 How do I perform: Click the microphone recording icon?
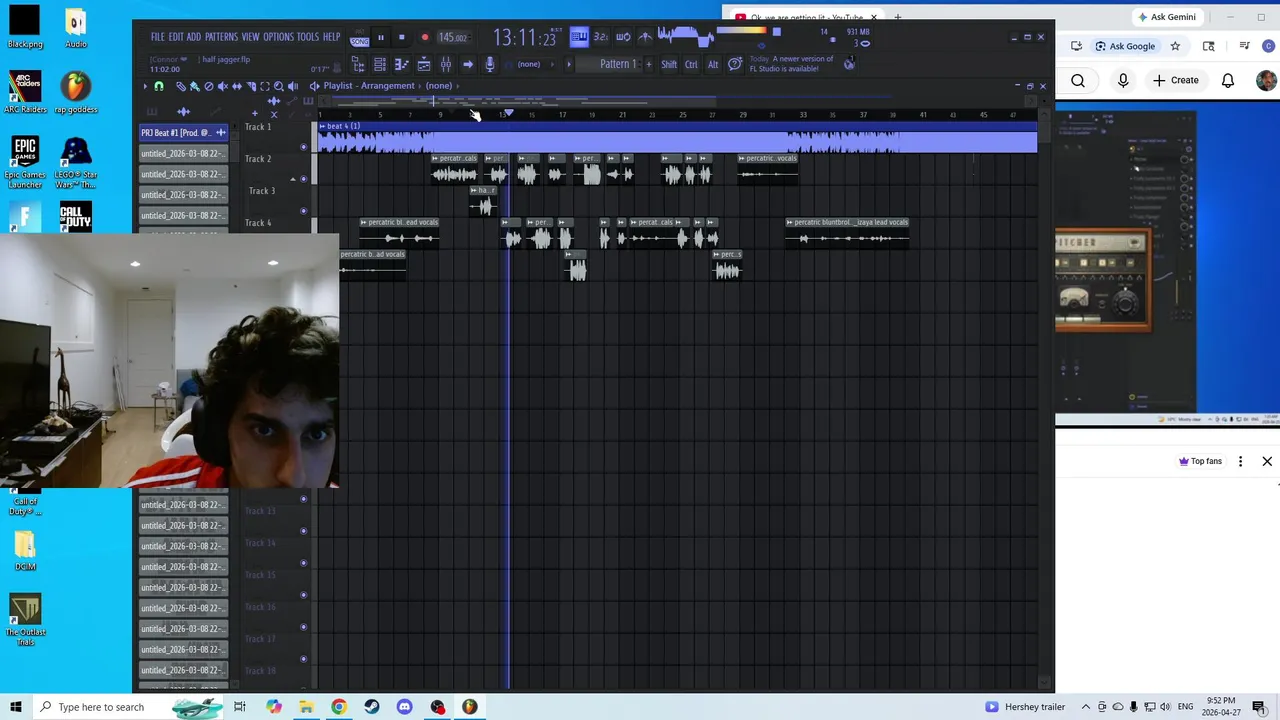tap(490, 64)
